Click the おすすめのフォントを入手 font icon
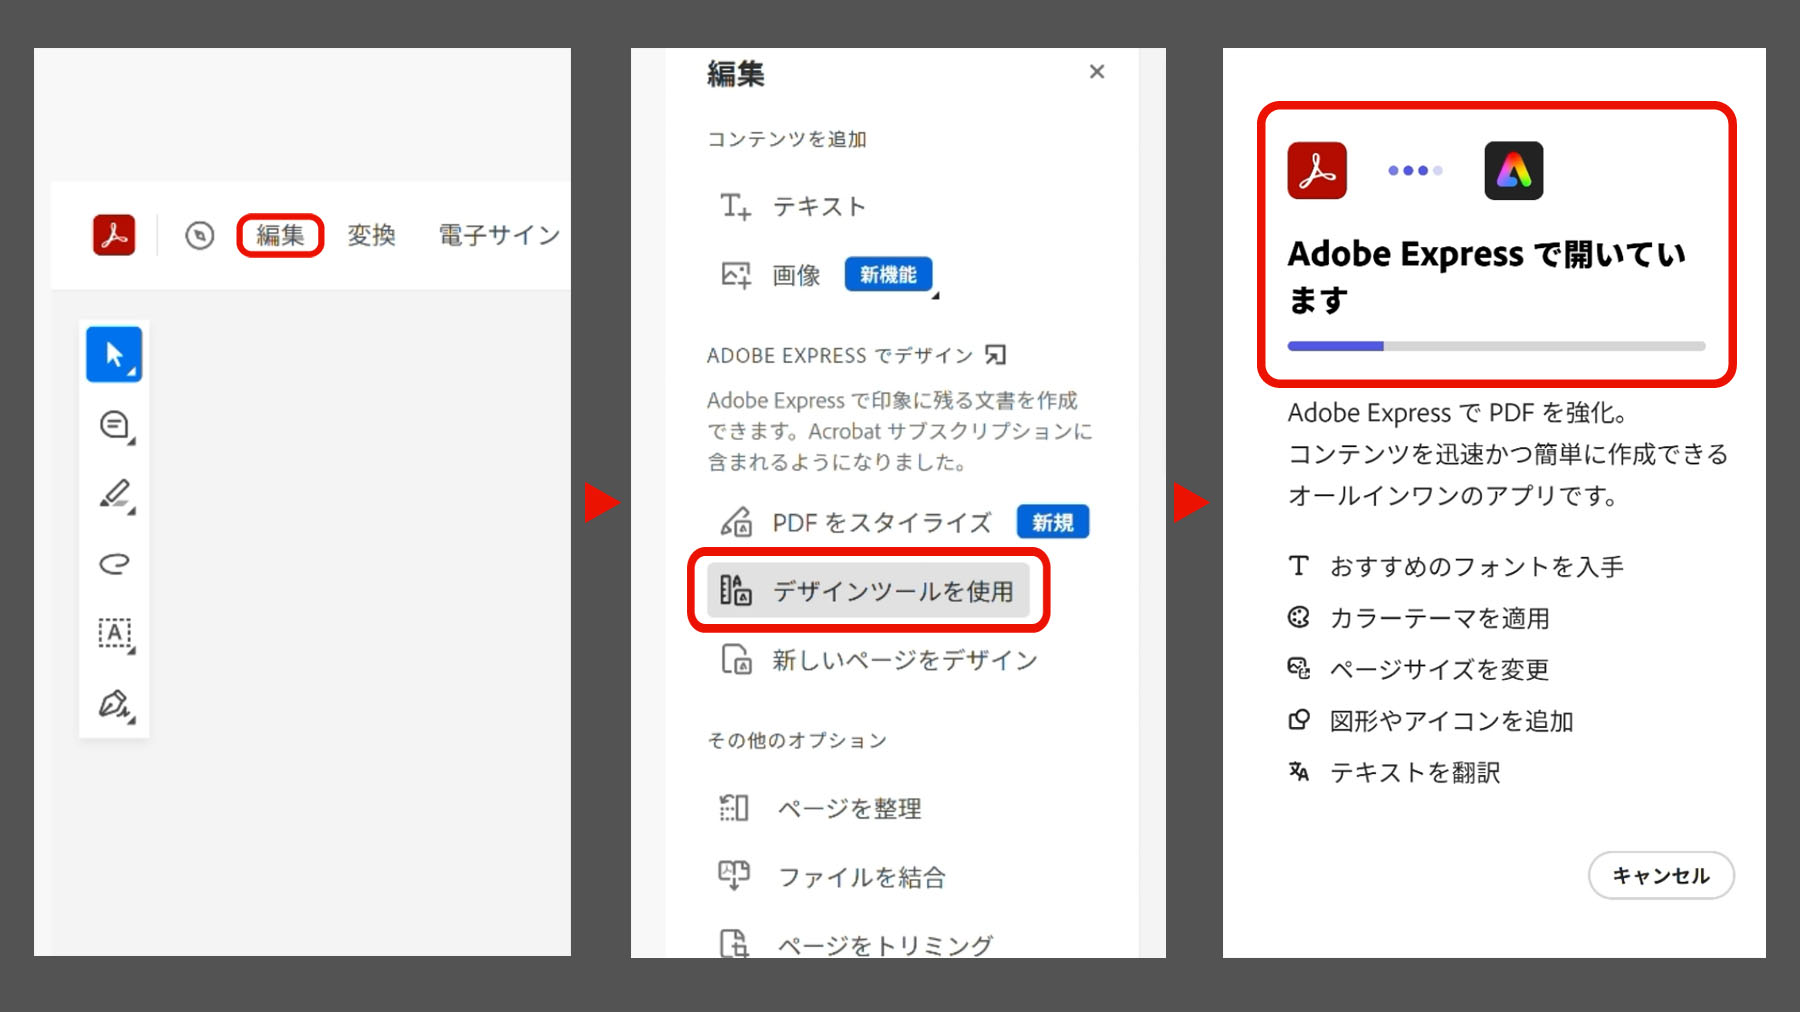1800x1012 pixels. [1299, 566]
